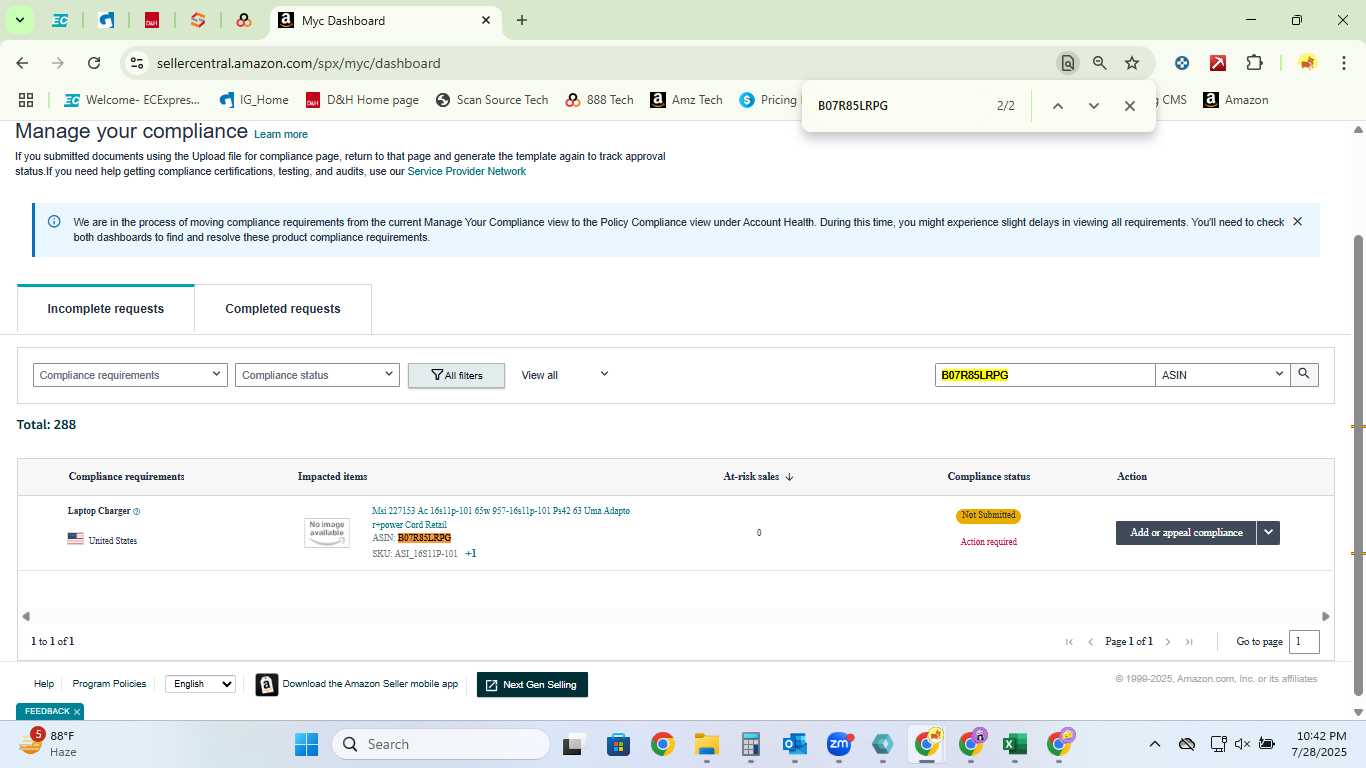Open a new browser tab

[x=522, y=20]
